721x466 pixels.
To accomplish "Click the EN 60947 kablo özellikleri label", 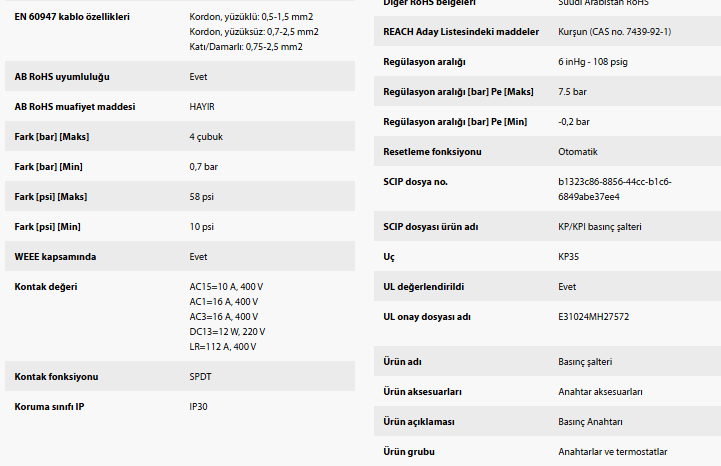I will (x=71, y=17).
